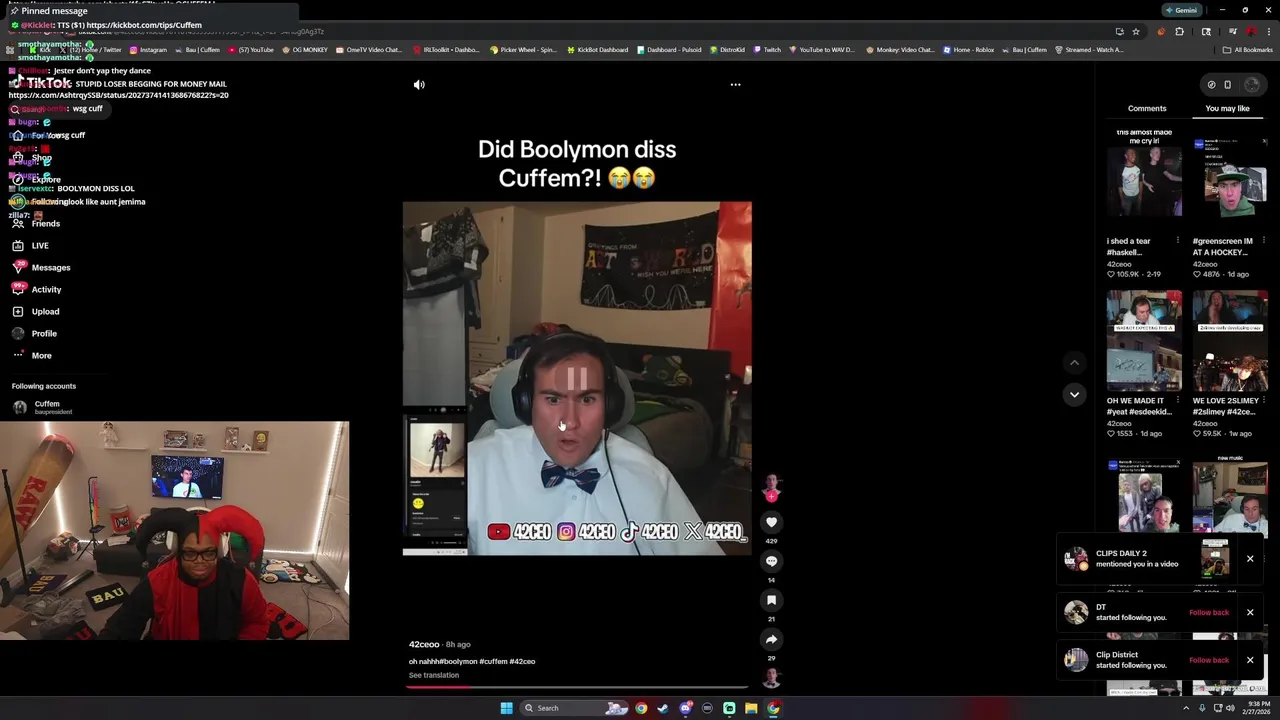The height and width of the screenshot is (720, 1280).
Task: Share the video using the arrow icon
Action: [x=771, y=639]
